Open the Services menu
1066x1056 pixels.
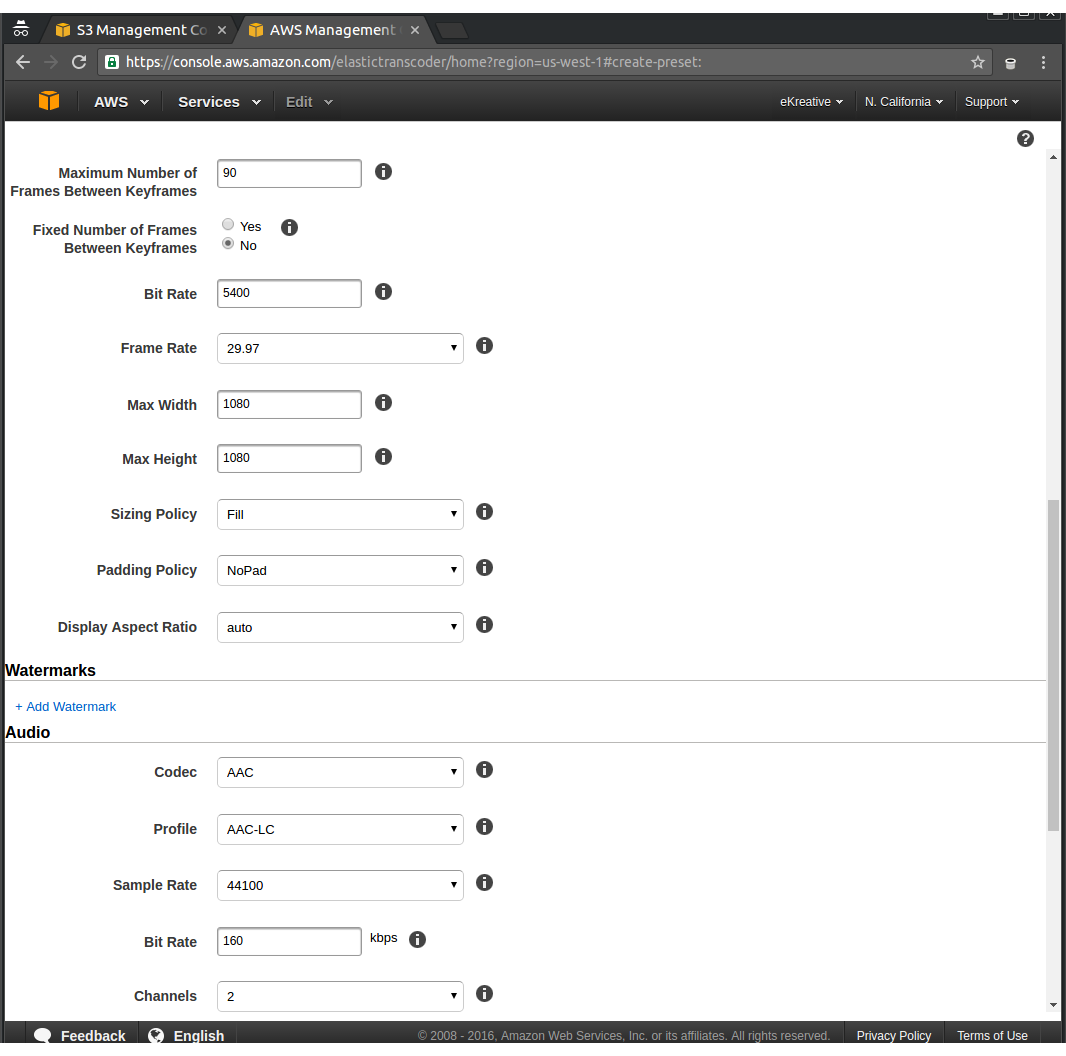[218, 102]
